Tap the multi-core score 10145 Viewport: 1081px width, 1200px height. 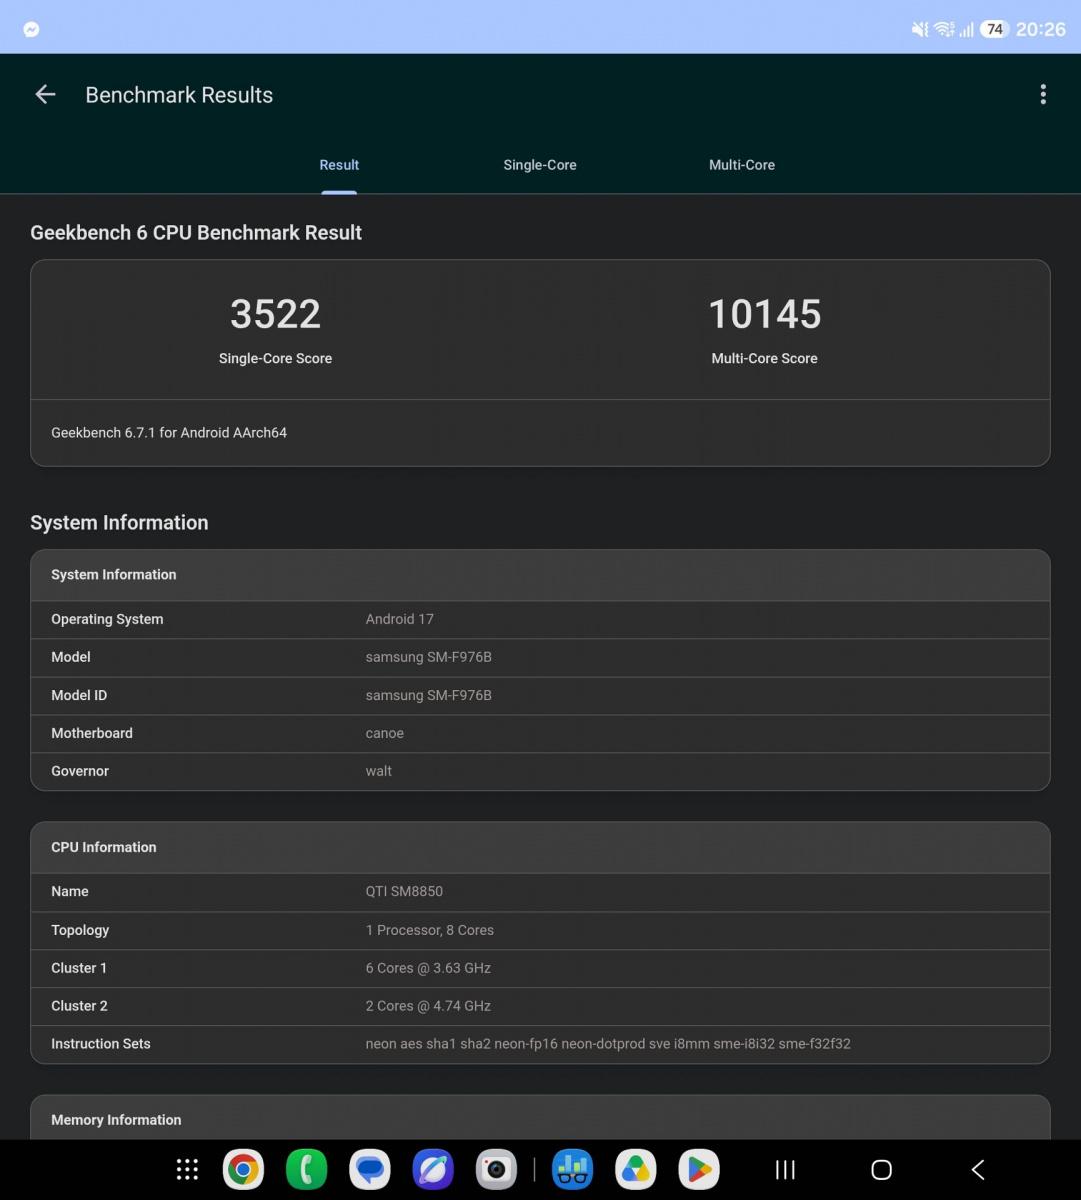coord(765,314)
